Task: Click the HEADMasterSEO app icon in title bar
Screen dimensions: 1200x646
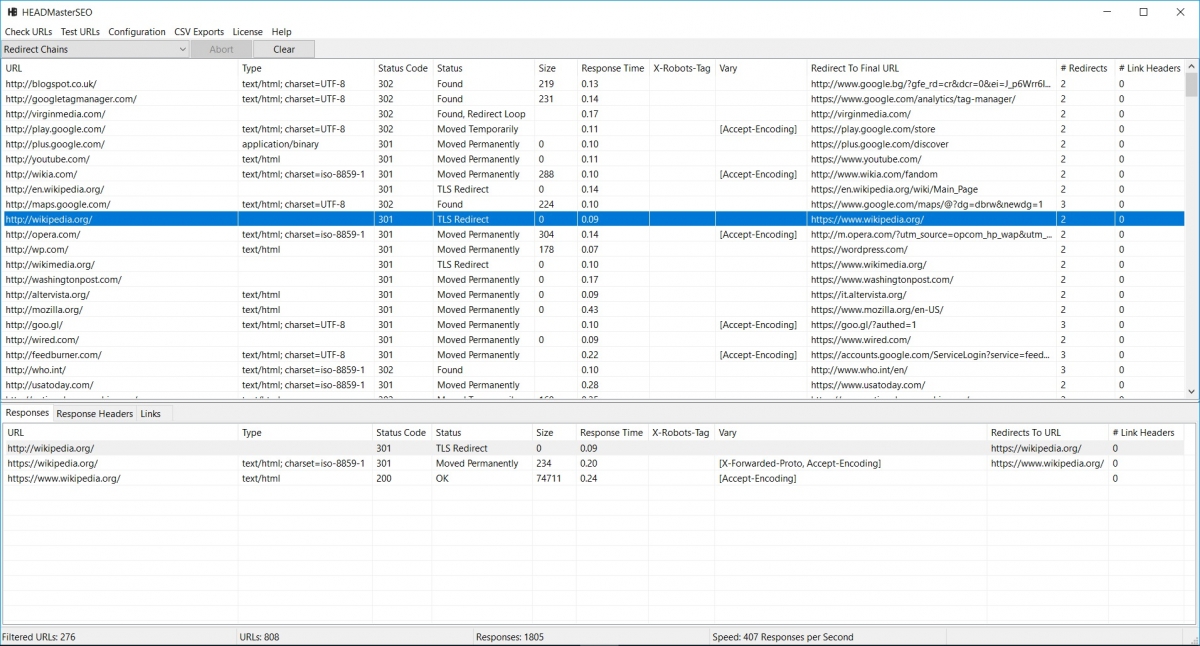Action: coord(12,12)
